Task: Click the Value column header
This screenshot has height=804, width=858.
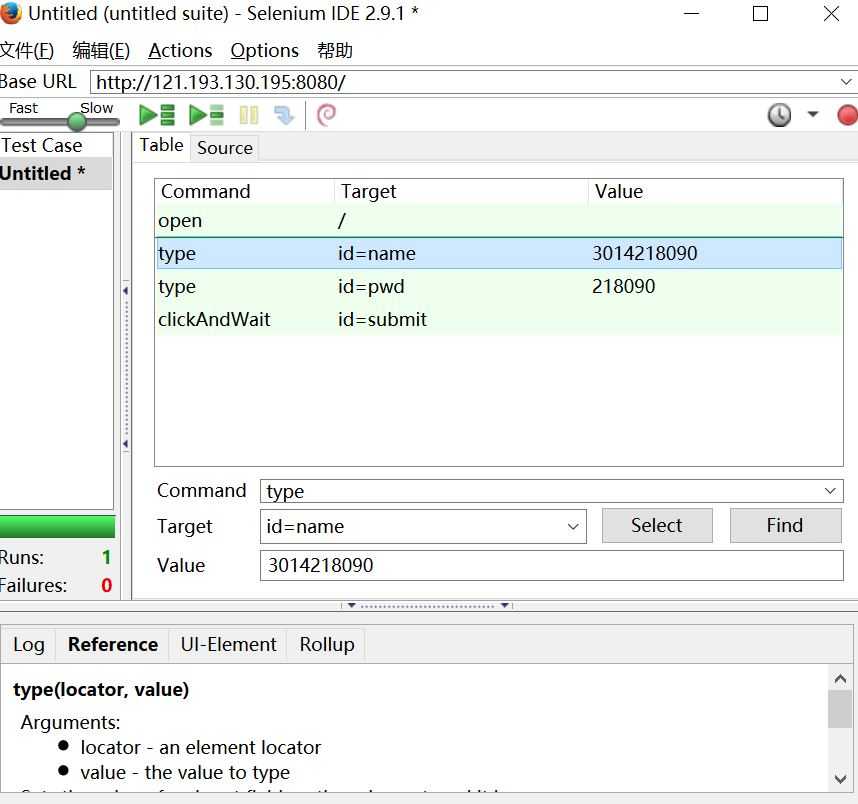Action: pos(715,192)
